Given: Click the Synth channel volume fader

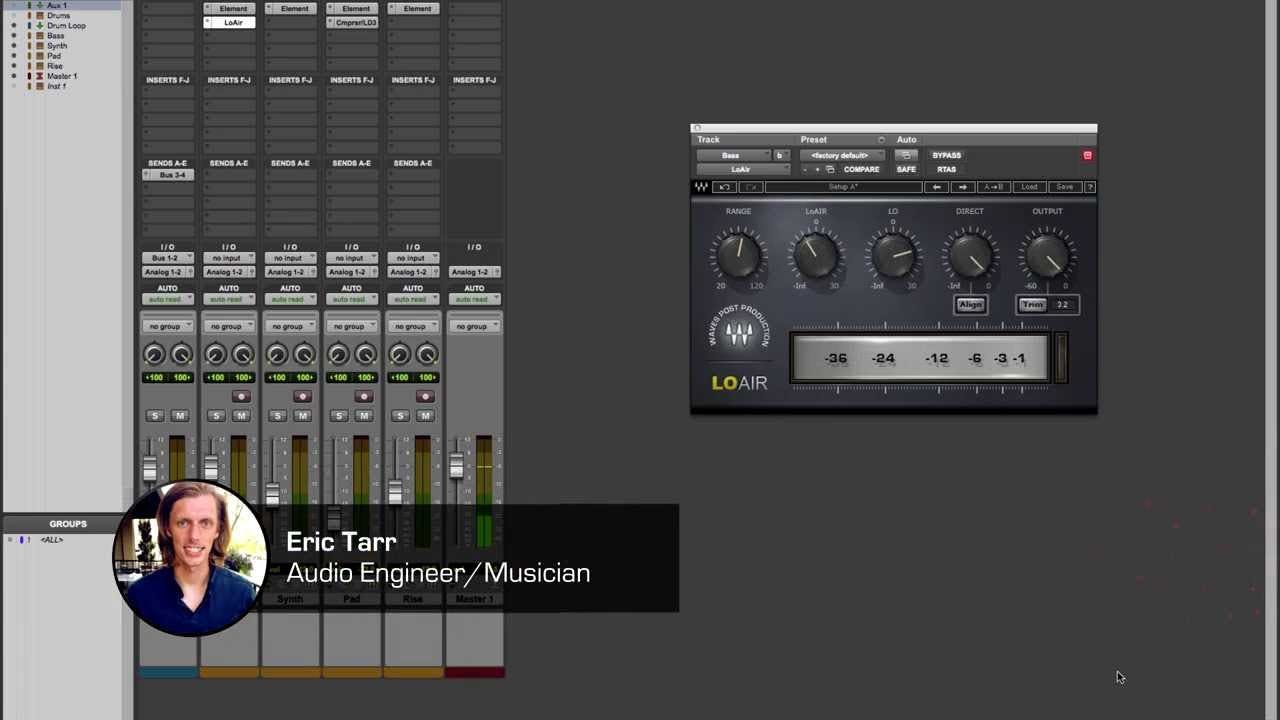Looking at the screenshot, I should click(x=272, y=494).
